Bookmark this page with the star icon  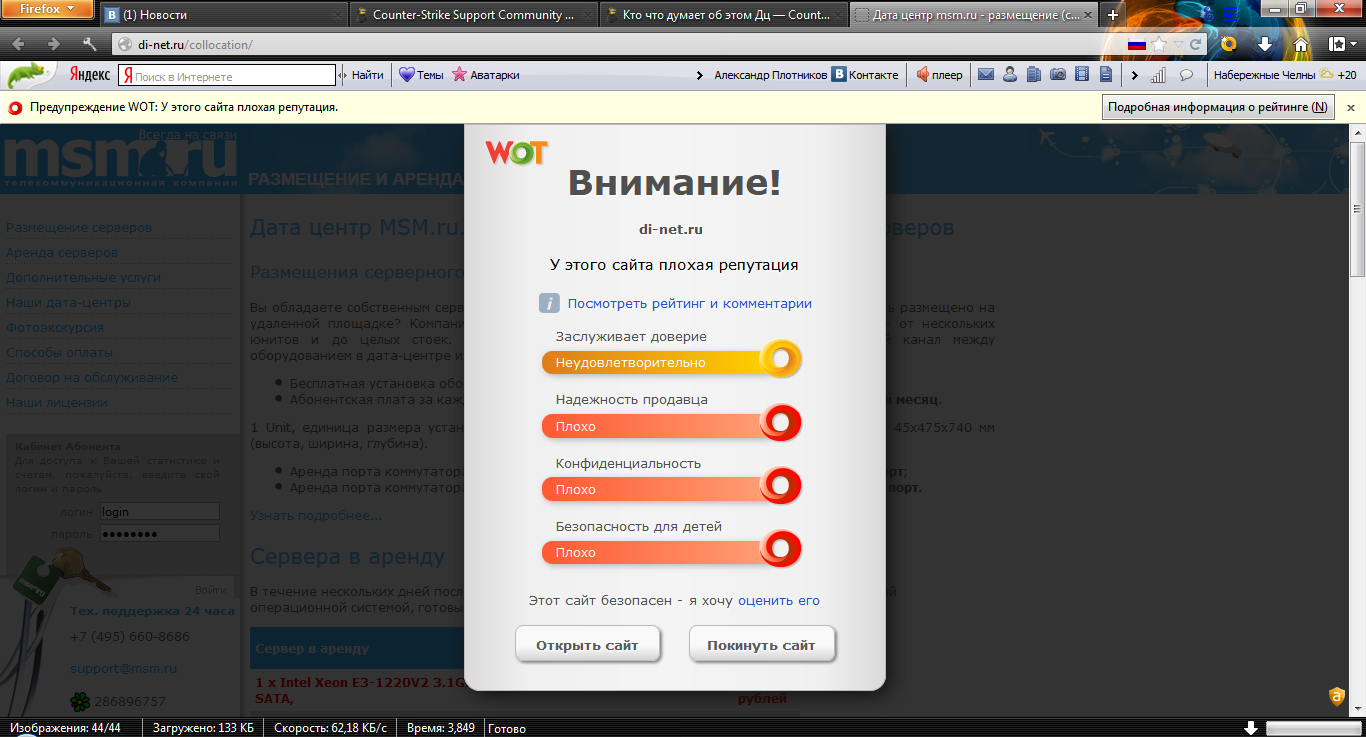click(x=1159, y=45)
